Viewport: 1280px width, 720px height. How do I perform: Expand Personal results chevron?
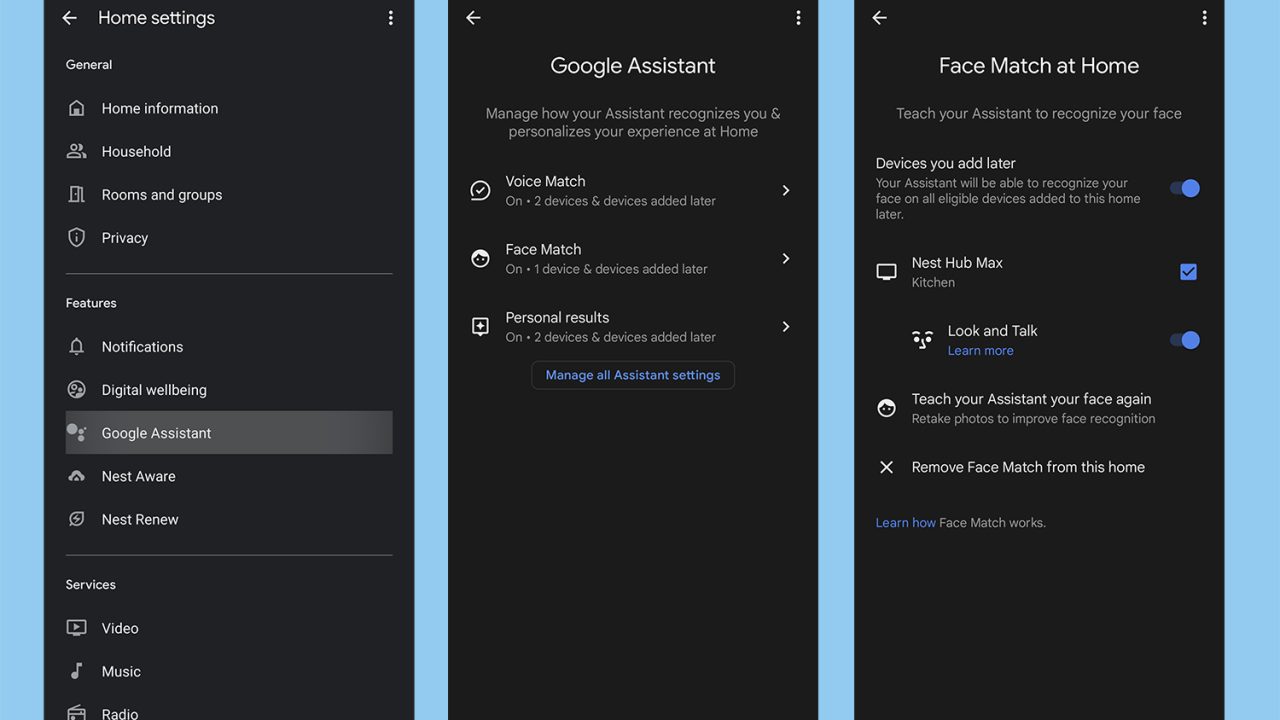[x=786, y=326]
